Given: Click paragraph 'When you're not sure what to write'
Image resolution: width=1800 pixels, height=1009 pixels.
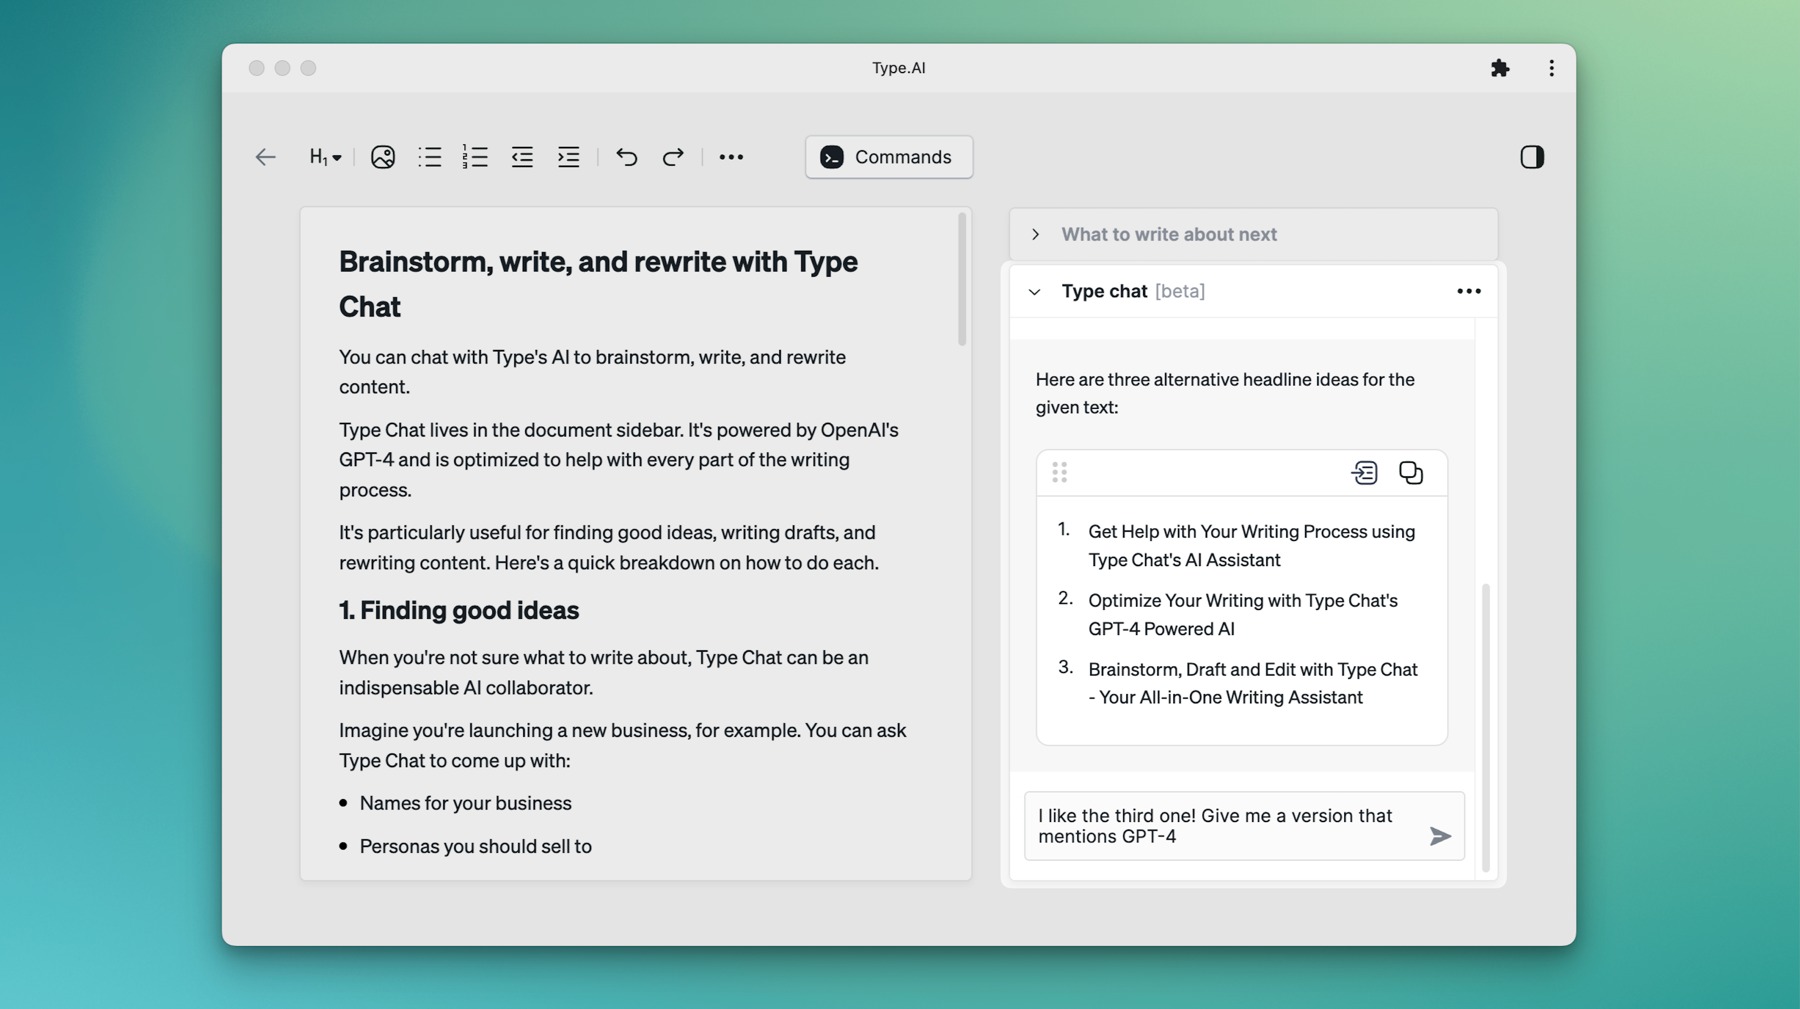Looking at the screenshot, I should pyautogui.click(x=604, y=673).
